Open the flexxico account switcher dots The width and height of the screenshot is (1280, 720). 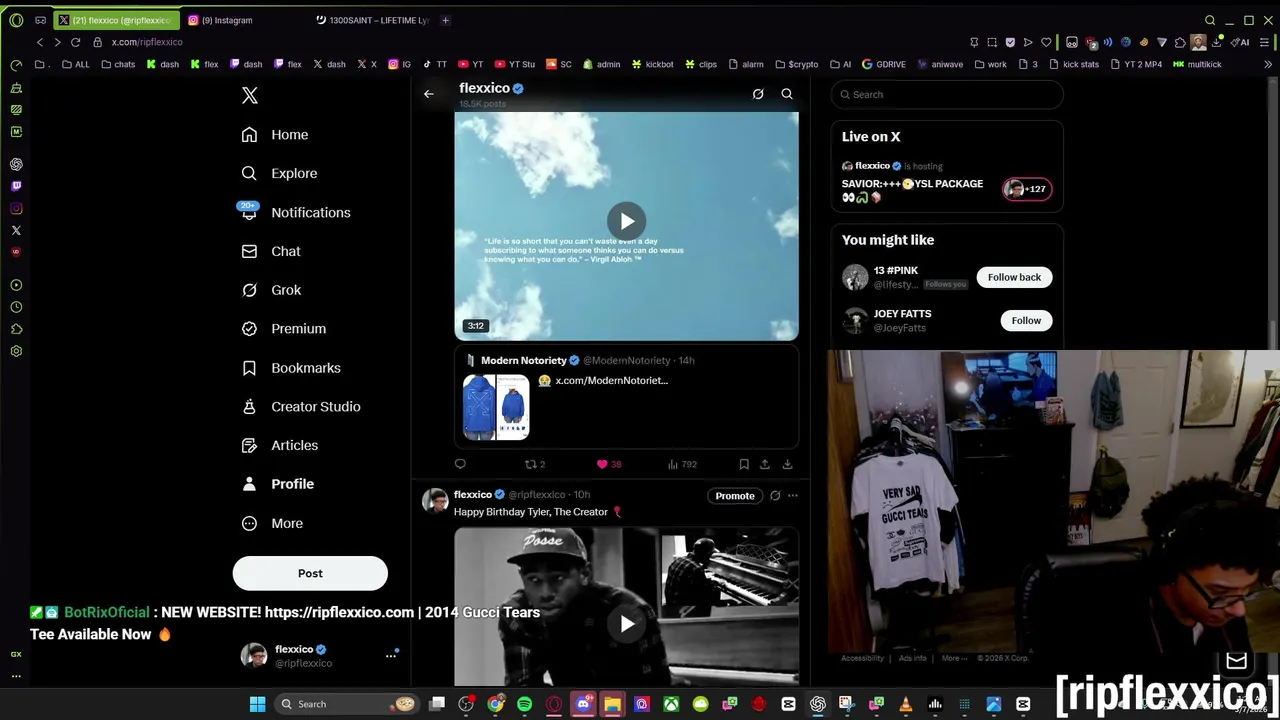pos(391,656)
